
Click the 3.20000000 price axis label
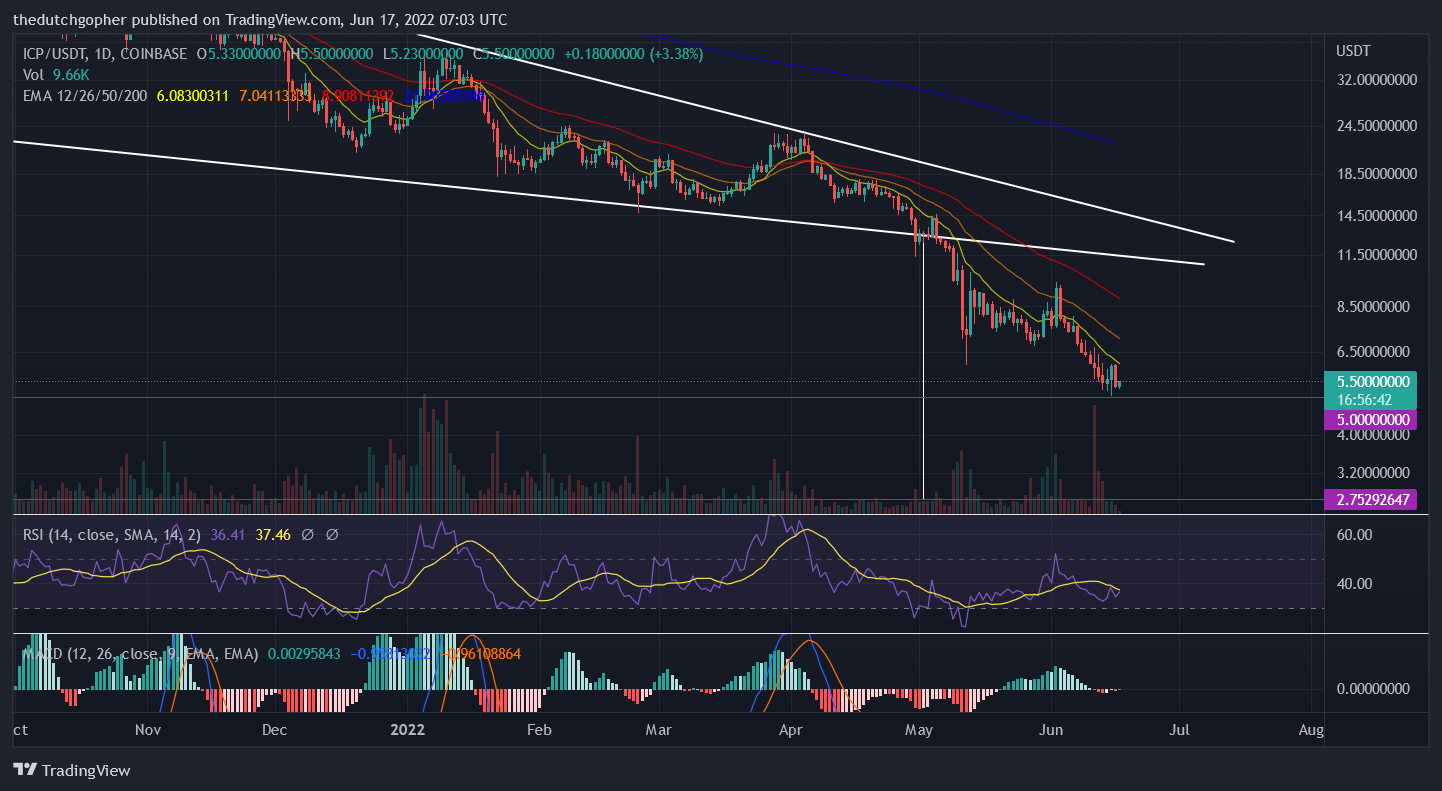coord(1374,473)
